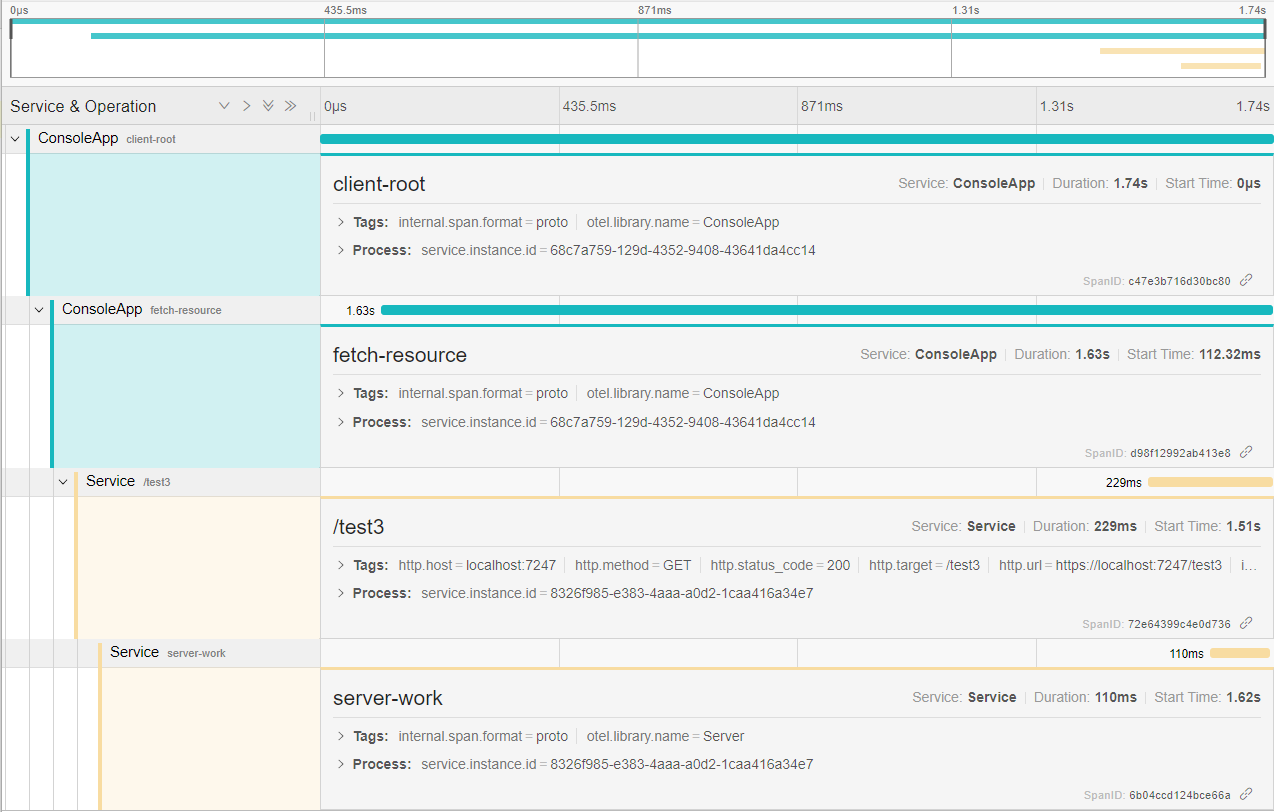Click the server-work detail heading

(x=388, y=698)
